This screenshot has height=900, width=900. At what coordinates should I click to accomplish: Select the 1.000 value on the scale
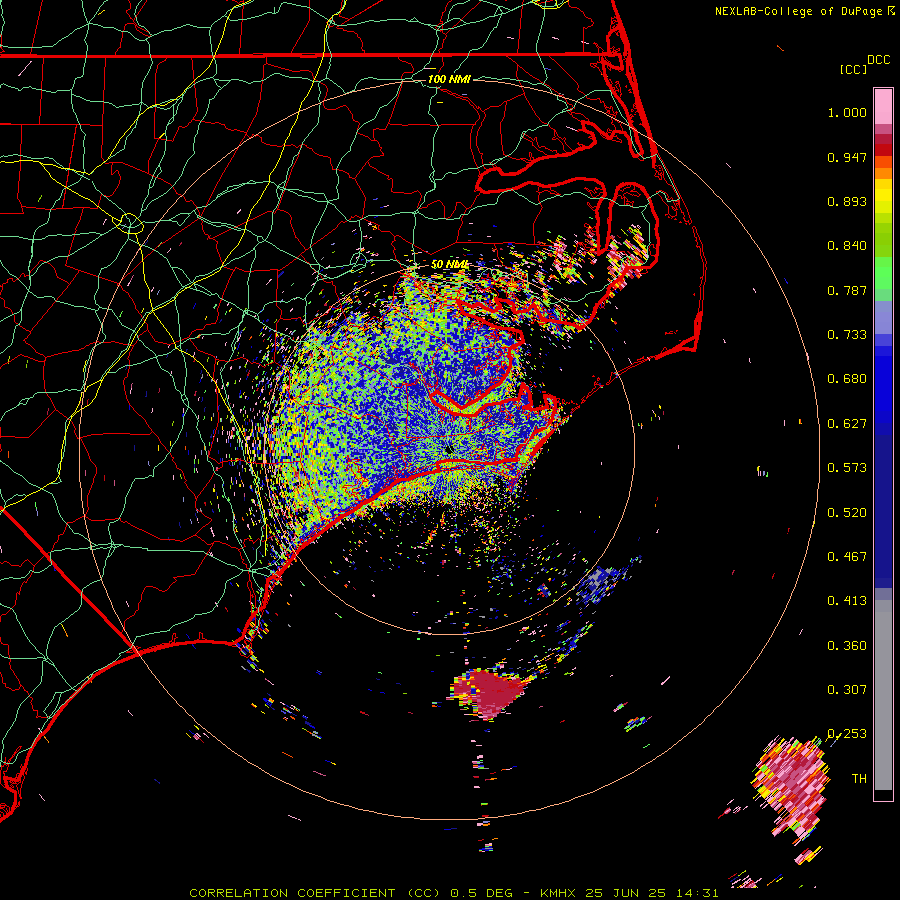click(847, 112)
